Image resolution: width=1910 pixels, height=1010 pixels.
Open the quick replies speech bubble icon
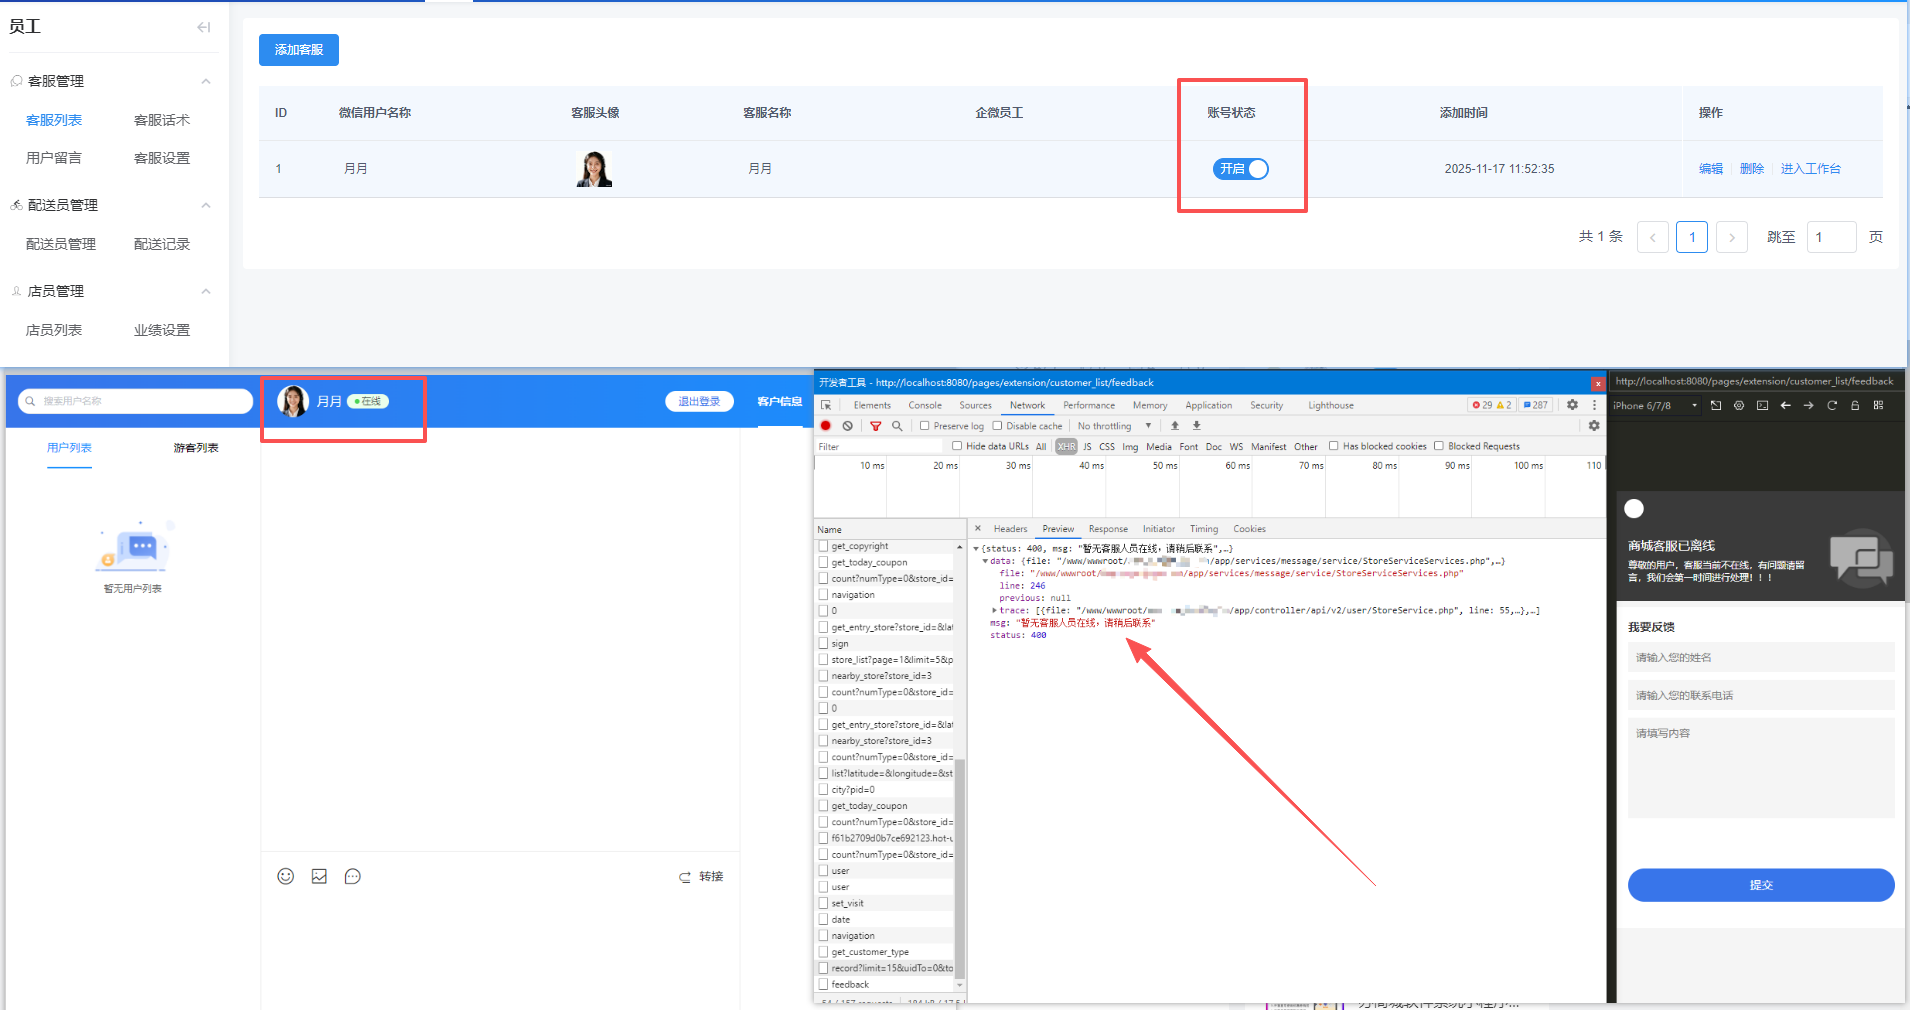tap(352, 877)
